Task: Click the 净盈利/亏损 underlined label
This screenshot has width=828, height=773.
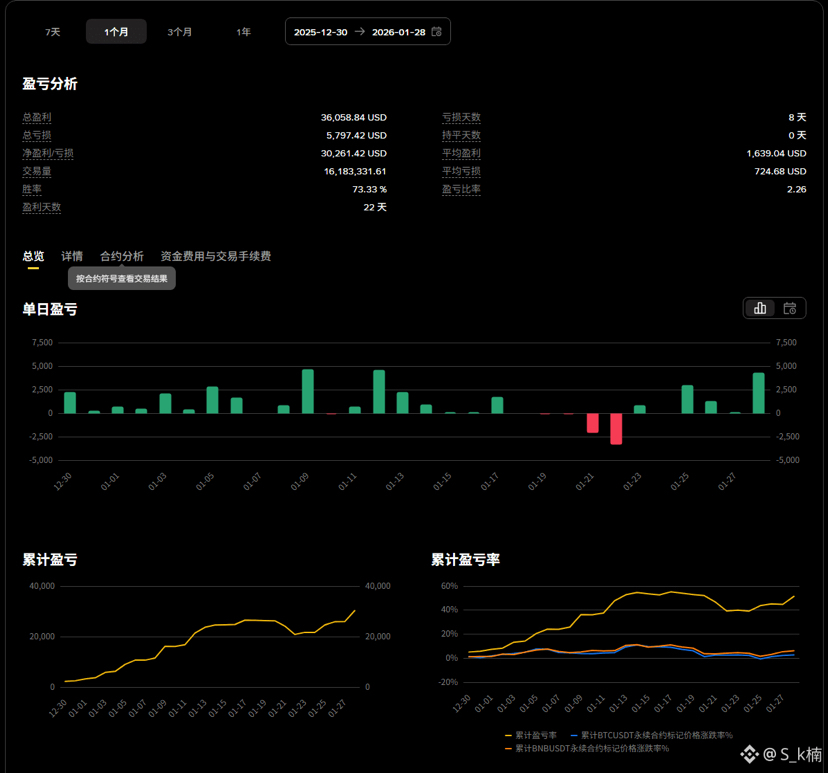Action: pos(48,153)
